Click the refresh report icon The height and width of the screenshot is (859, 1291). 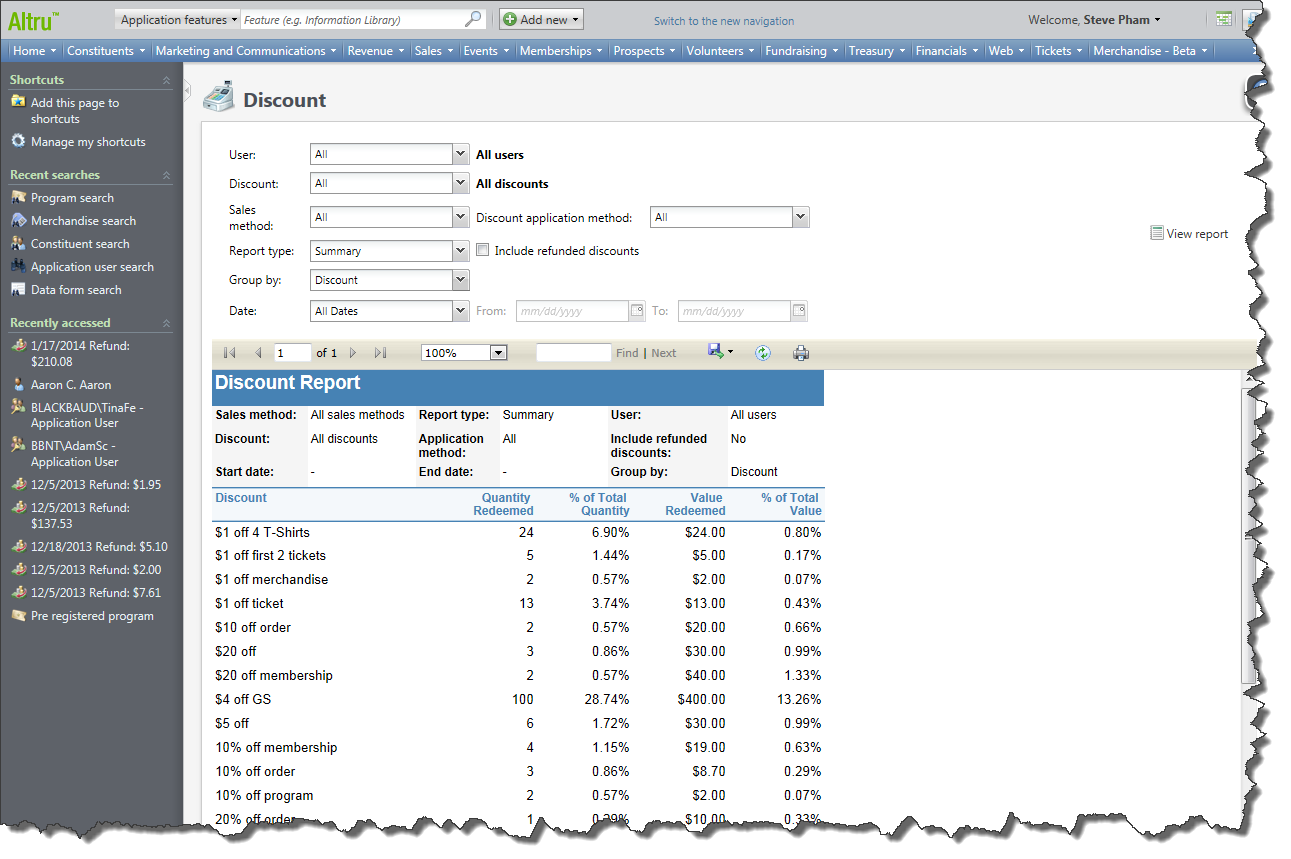tap(763, 353)
